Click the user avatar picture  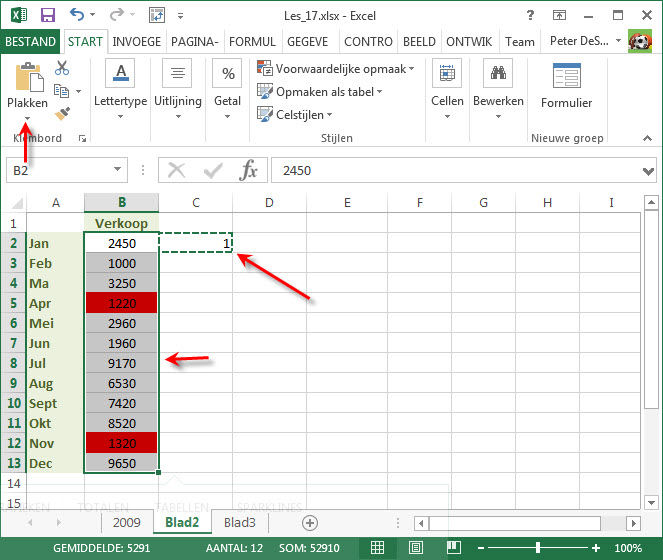[x=640, y=41]
